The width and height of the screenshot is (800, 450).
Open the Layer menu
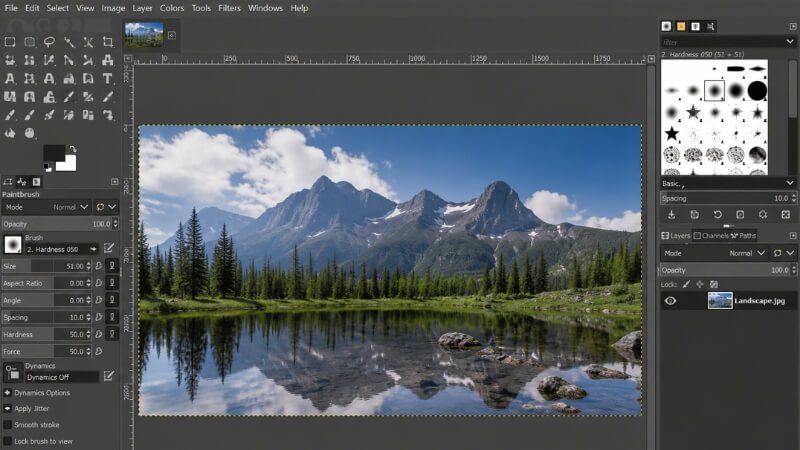(142, 8)
